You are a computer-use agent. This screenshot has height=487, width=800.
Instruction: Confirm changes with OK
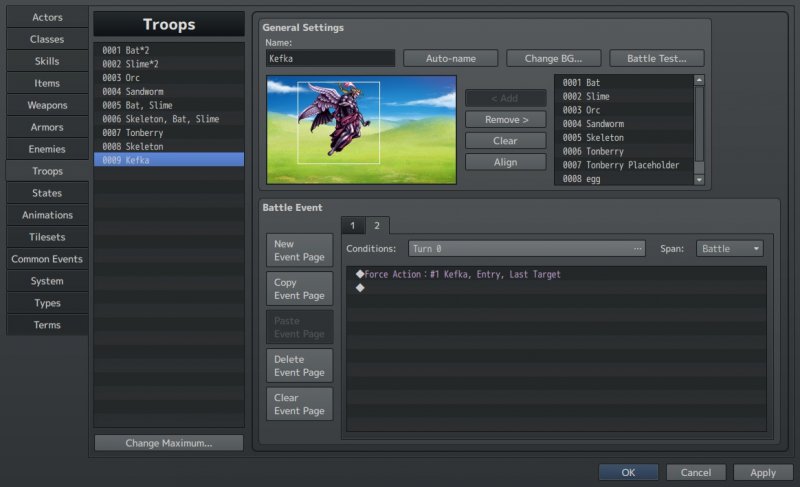point(628,472)
